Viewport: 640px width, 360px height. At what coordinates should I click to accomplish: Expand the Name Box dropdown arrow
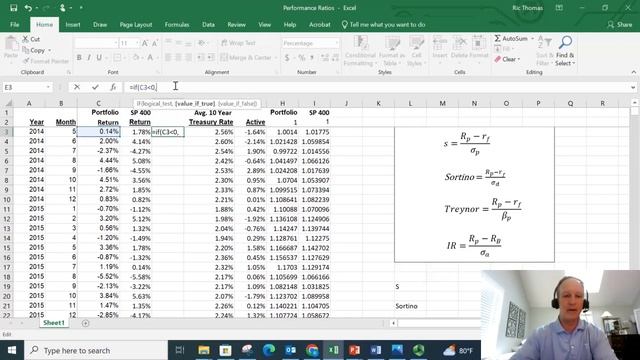coord(48,87)
